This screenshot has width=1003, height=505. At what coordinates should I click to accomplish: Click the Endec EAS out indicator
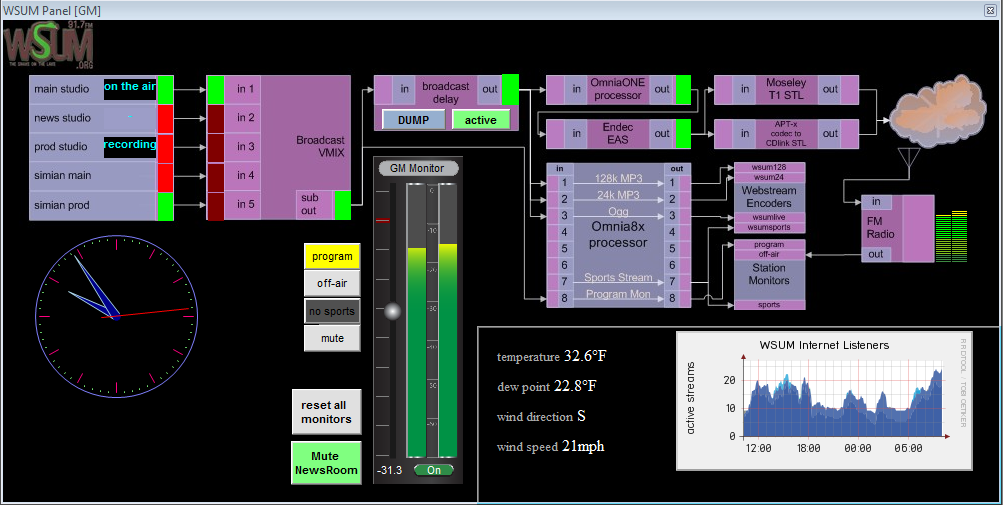(x=683, y=133)
